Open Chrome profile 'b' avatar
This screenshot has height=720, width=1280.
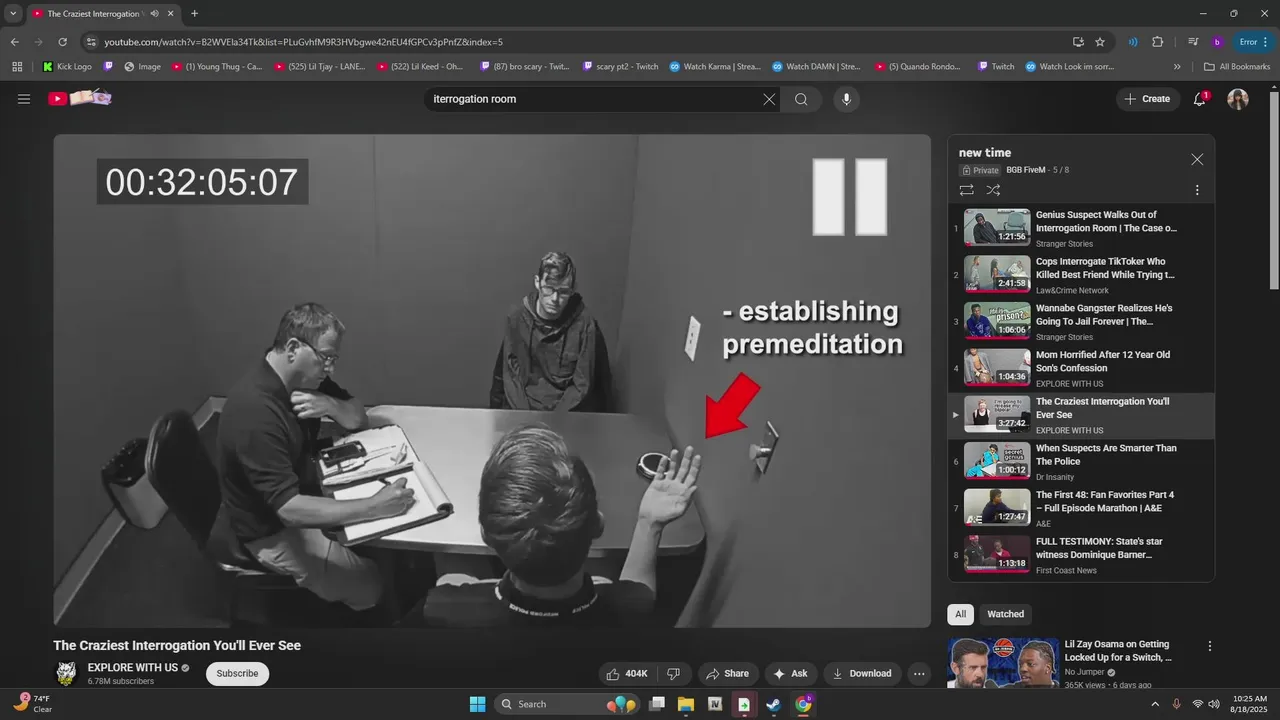1217,42
